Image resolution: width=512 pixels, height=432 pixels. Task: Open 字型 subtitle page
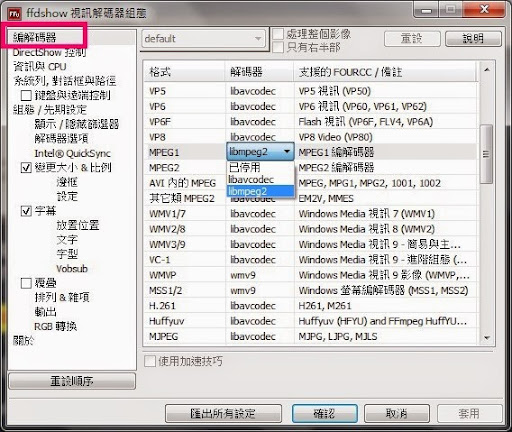pos(67,254)
